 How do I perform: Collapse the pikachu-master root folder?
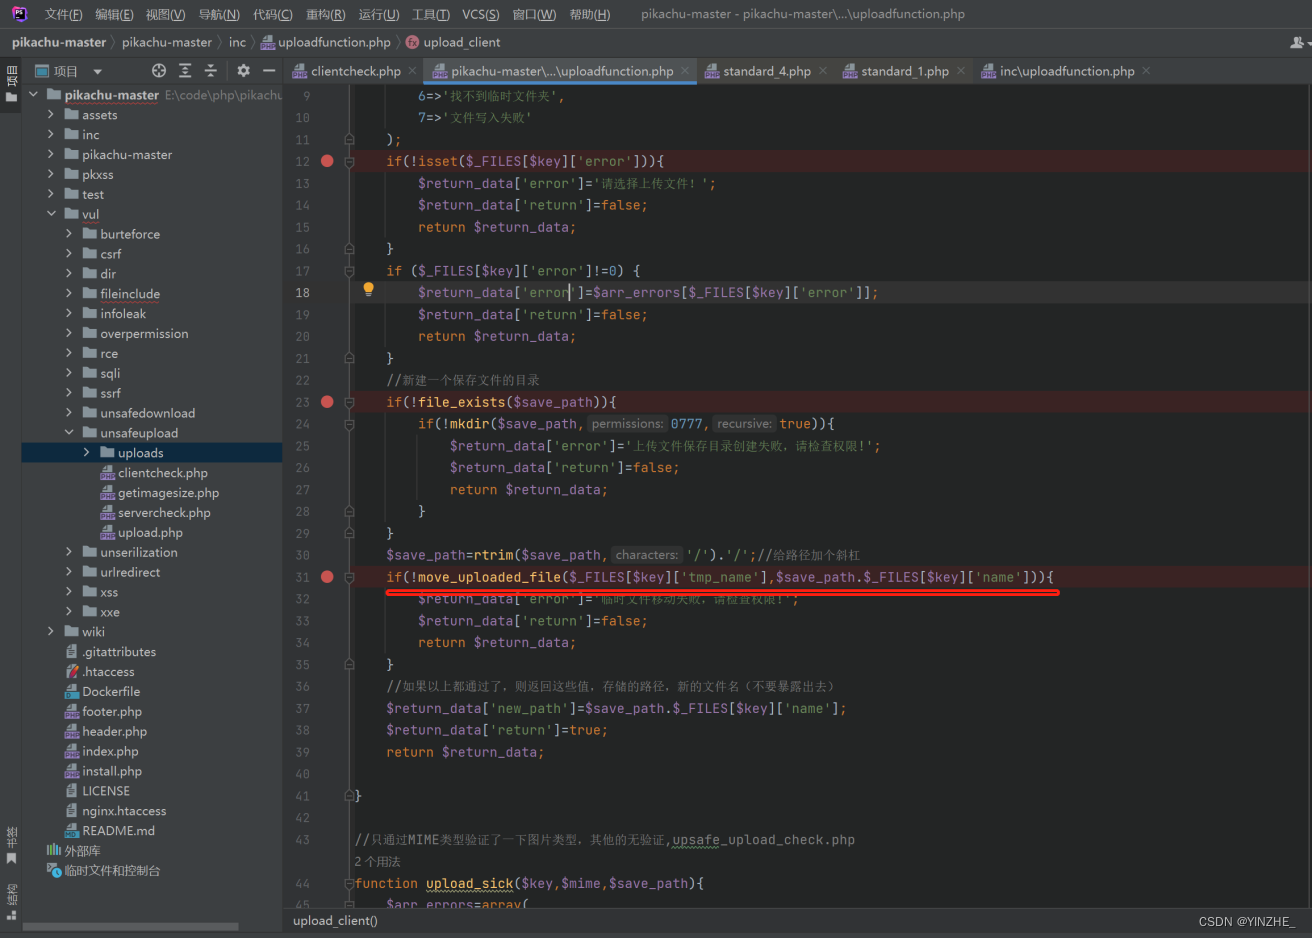pyautogui.click(x=33, y=95)
